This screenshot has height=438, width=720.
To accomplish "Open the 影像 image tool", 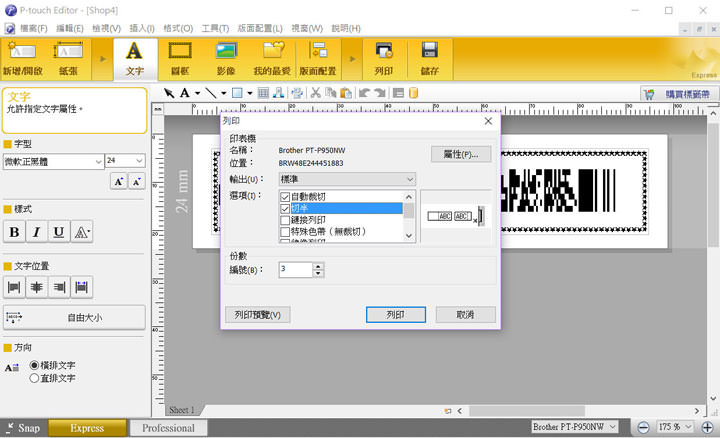I will tap(226, 60).
